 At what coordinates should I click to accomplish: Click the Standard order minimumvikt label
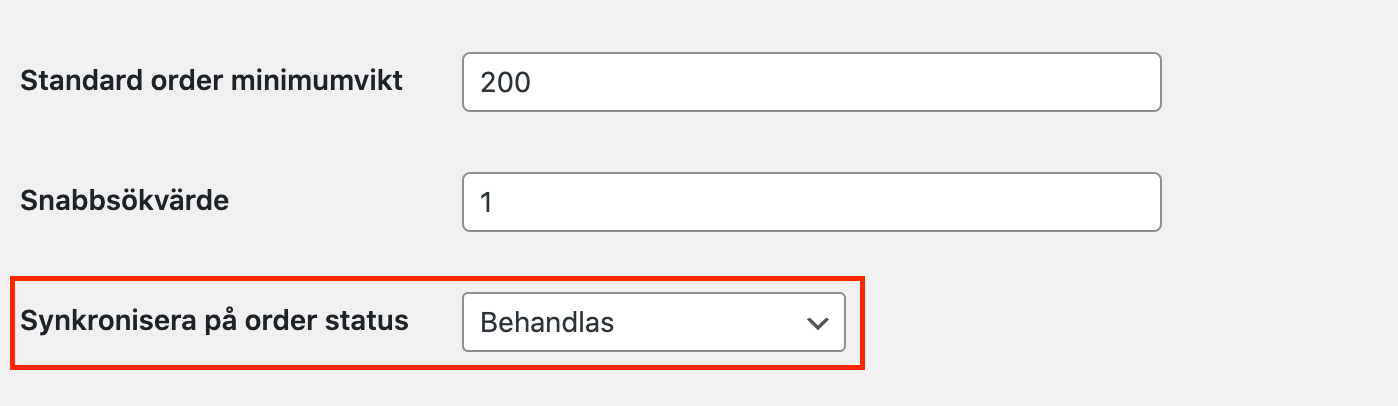coord(211,80)
